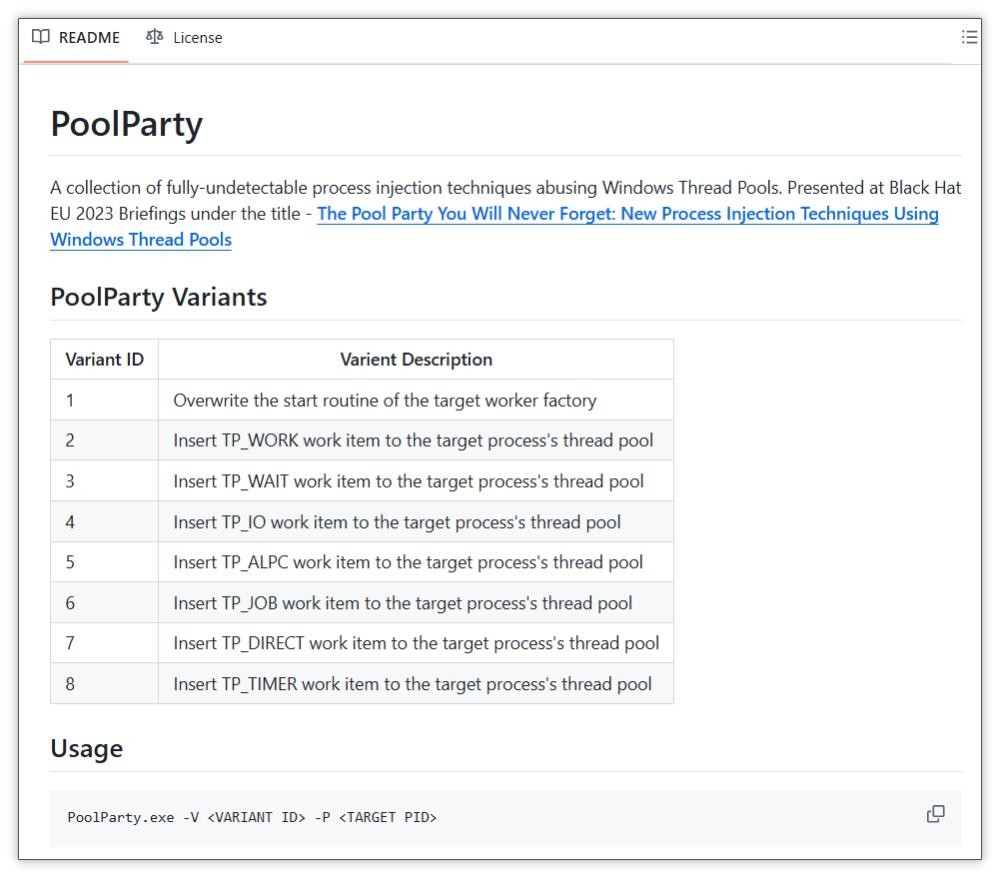Click Variant ID cell 2
The width and height of the screenshot is (1000, 878).
105,441
